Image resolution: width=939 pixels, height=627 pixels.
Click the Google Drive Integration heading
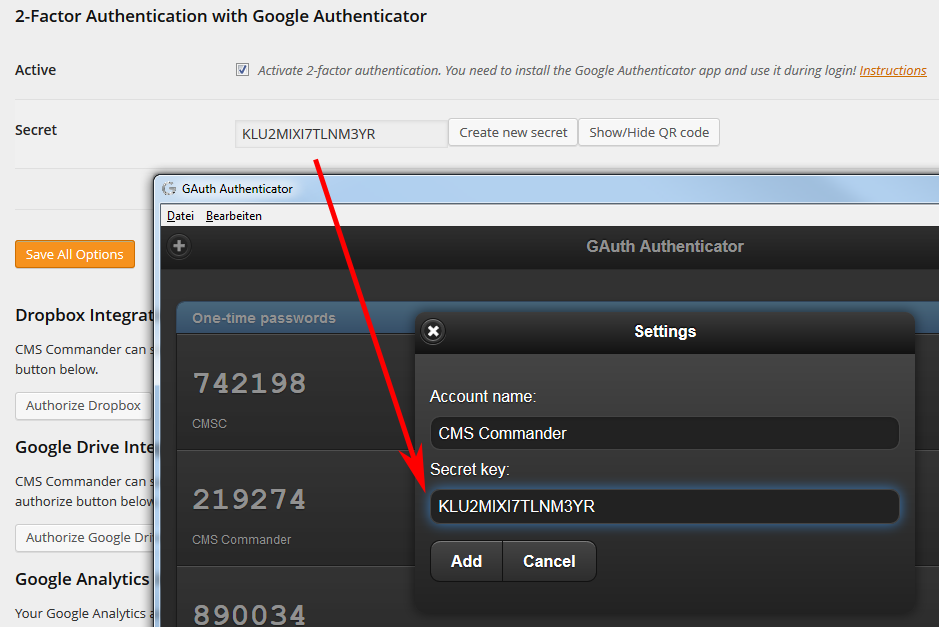(84, 447)
